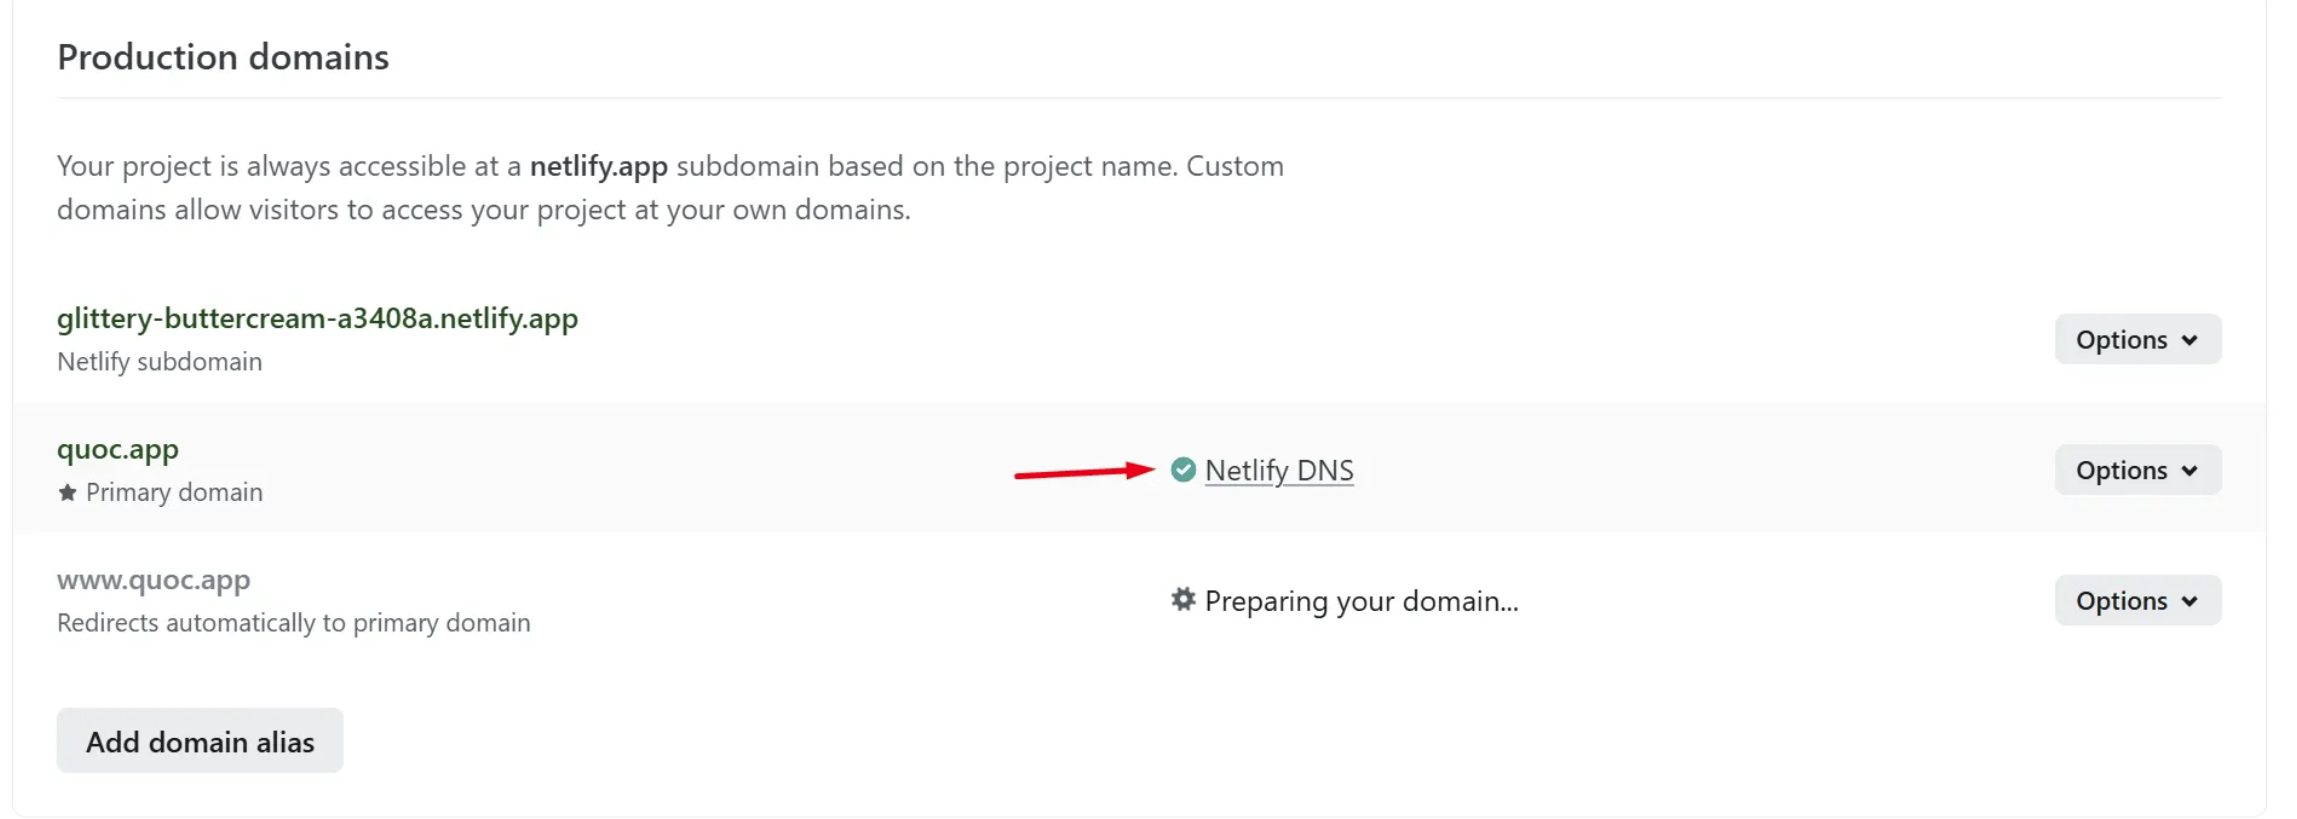
Task: Click the words Custom domains in the description
Action: click(1234, 166)
